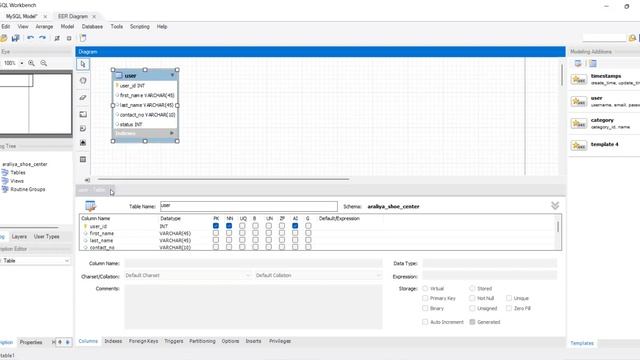This screenshot has width=640, height=360.
Task: Check the Primary Key storage option
Action: point(425,298)
